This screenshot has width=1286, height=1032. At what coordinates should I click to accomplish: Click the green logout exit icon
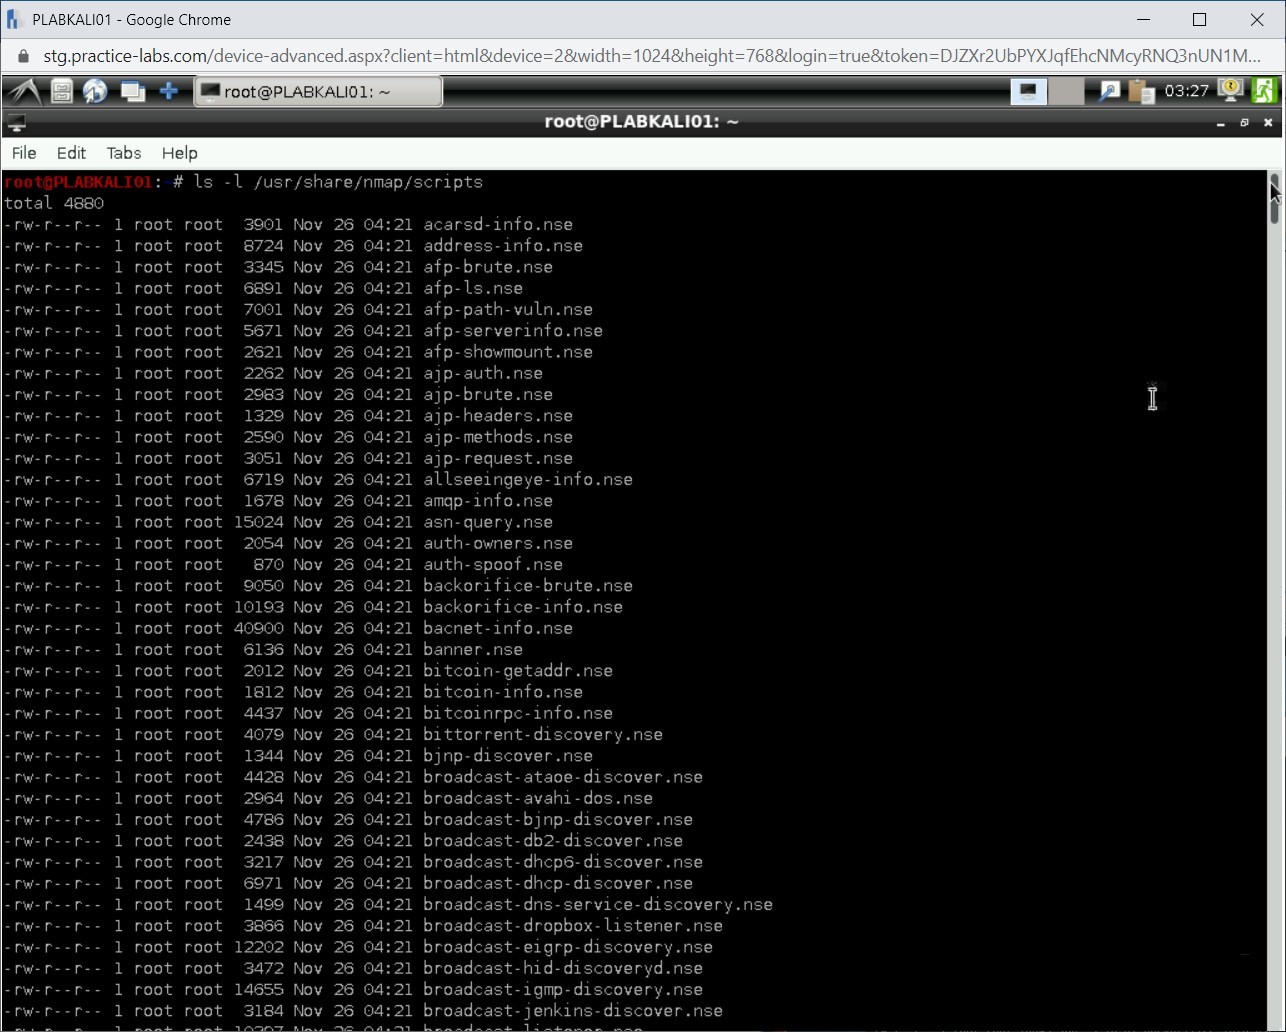click(x=1264, y=91)
